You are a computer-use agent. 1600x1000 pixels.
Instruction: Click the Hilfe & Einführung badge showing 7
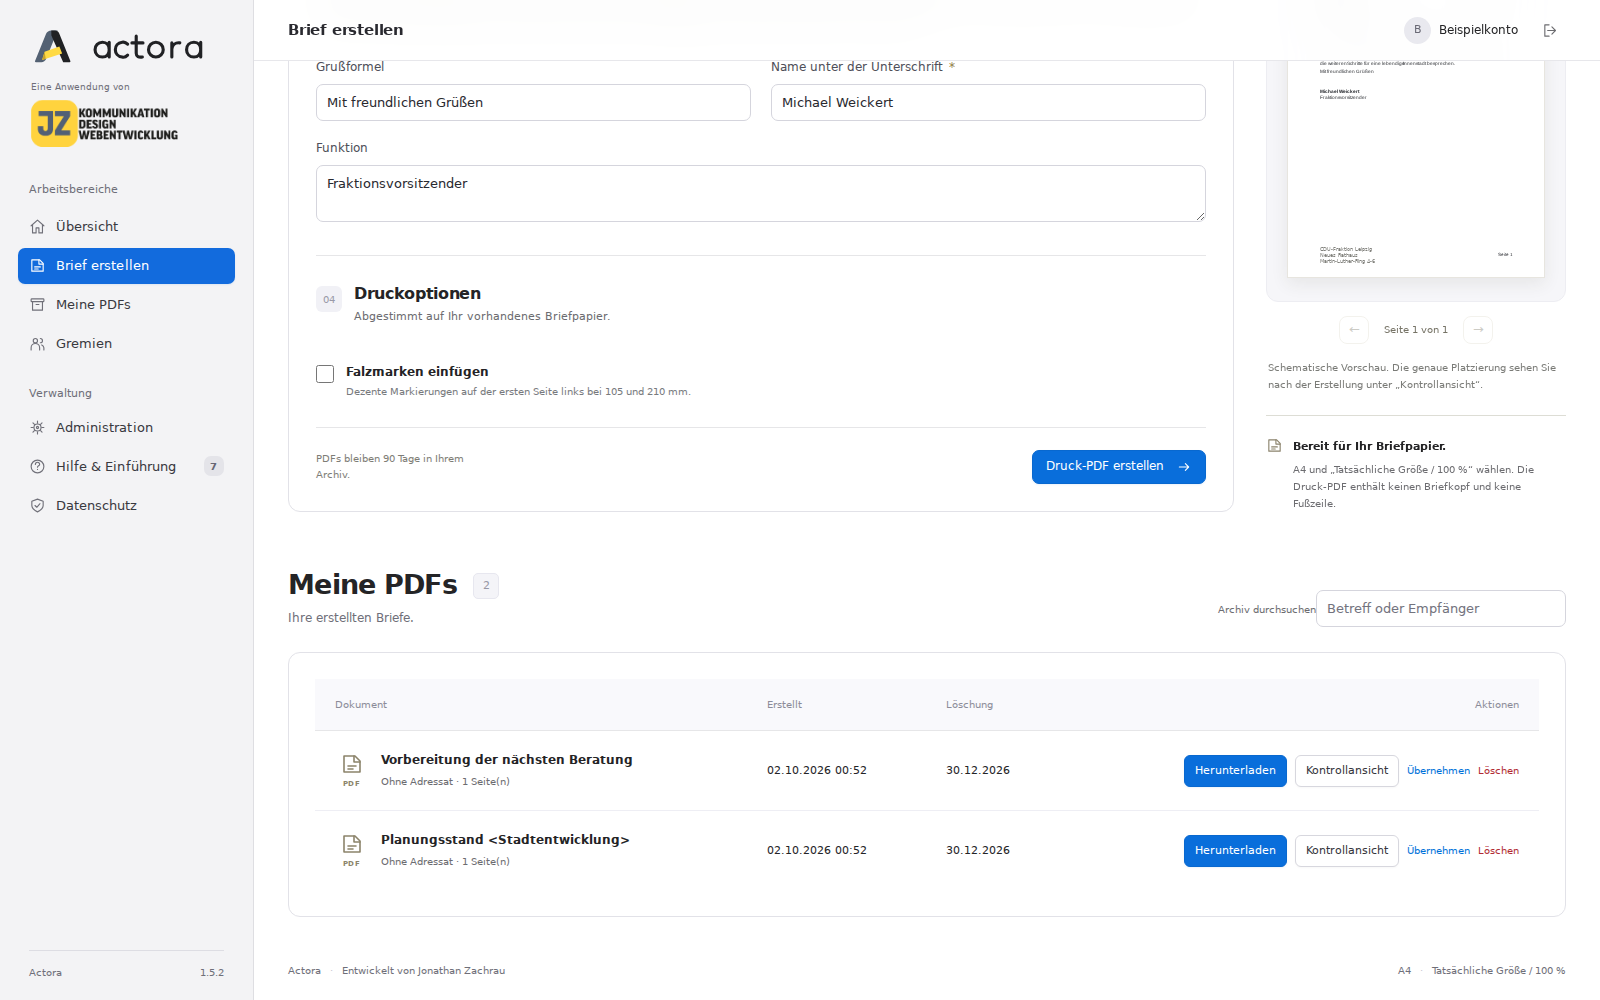213,467
